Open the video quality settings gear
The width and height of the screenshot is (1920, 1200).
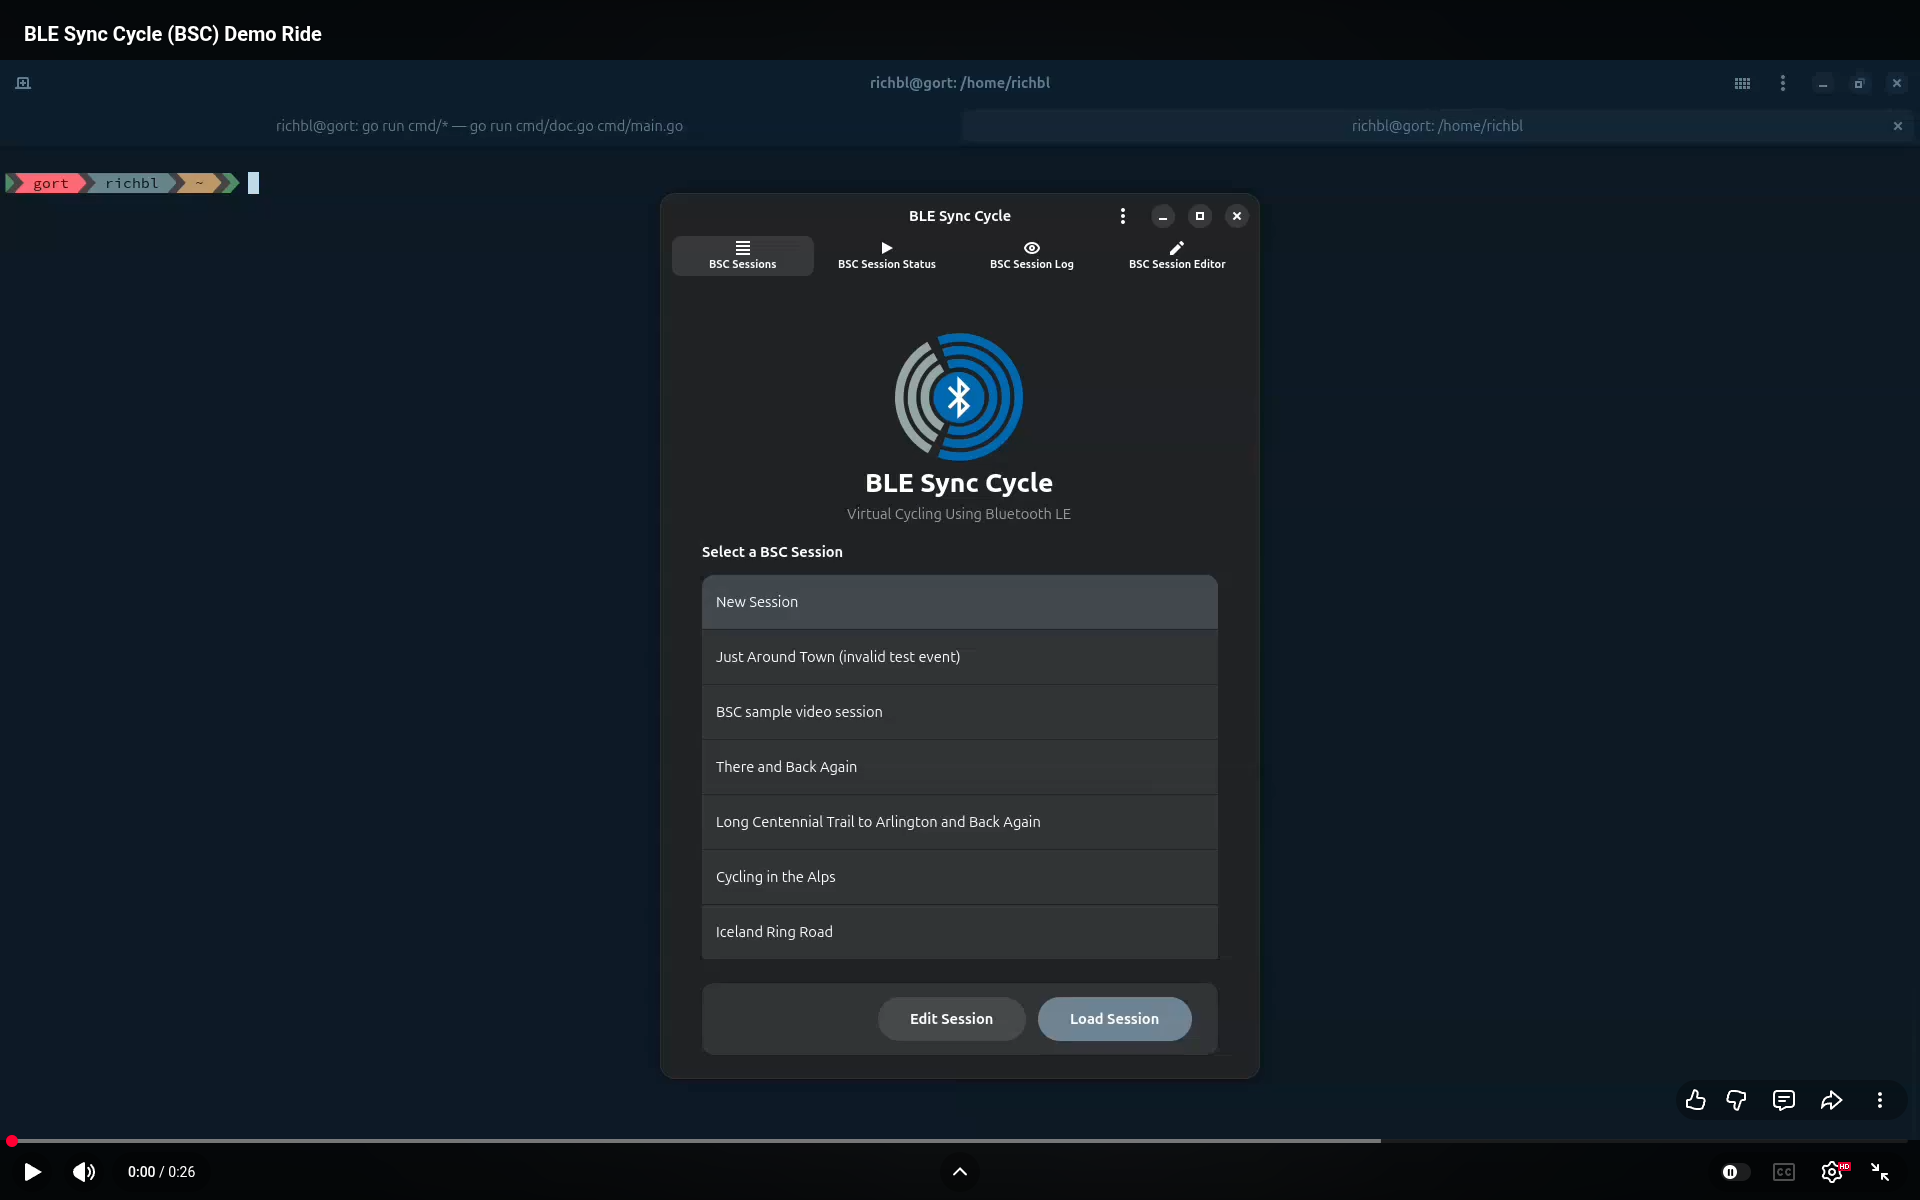1833,1172
